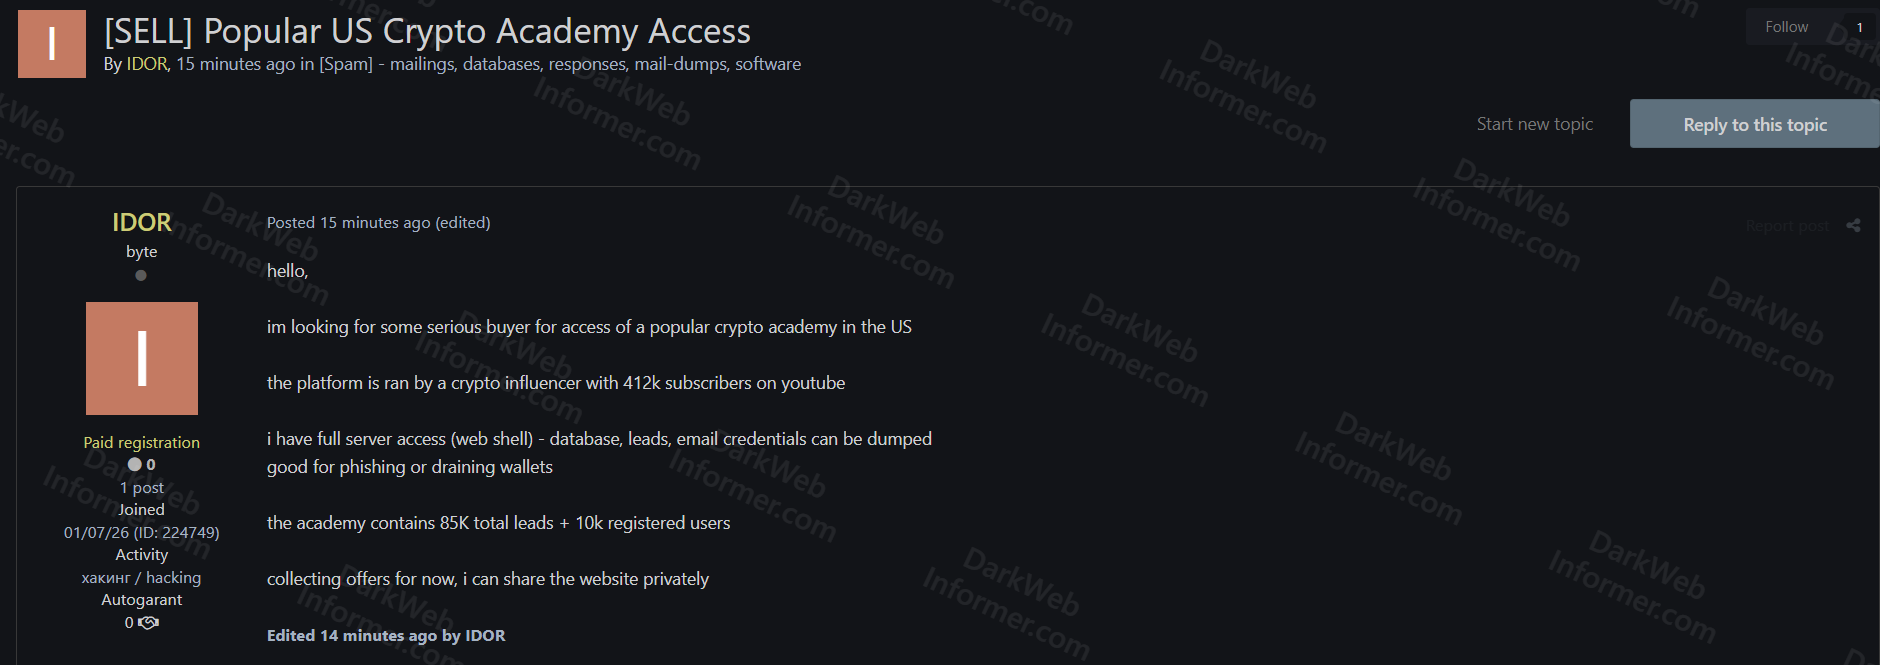1880x665 pixels.
Task: Click the 'хакинг / hacking' activity link
Action: click(x=142, y=577)
